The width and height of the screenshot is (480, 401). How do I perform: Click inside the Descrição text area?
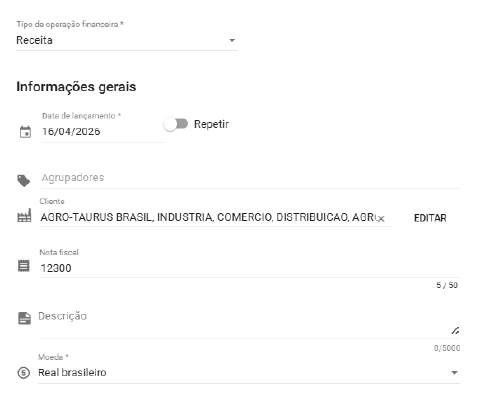tap(249, 323)
